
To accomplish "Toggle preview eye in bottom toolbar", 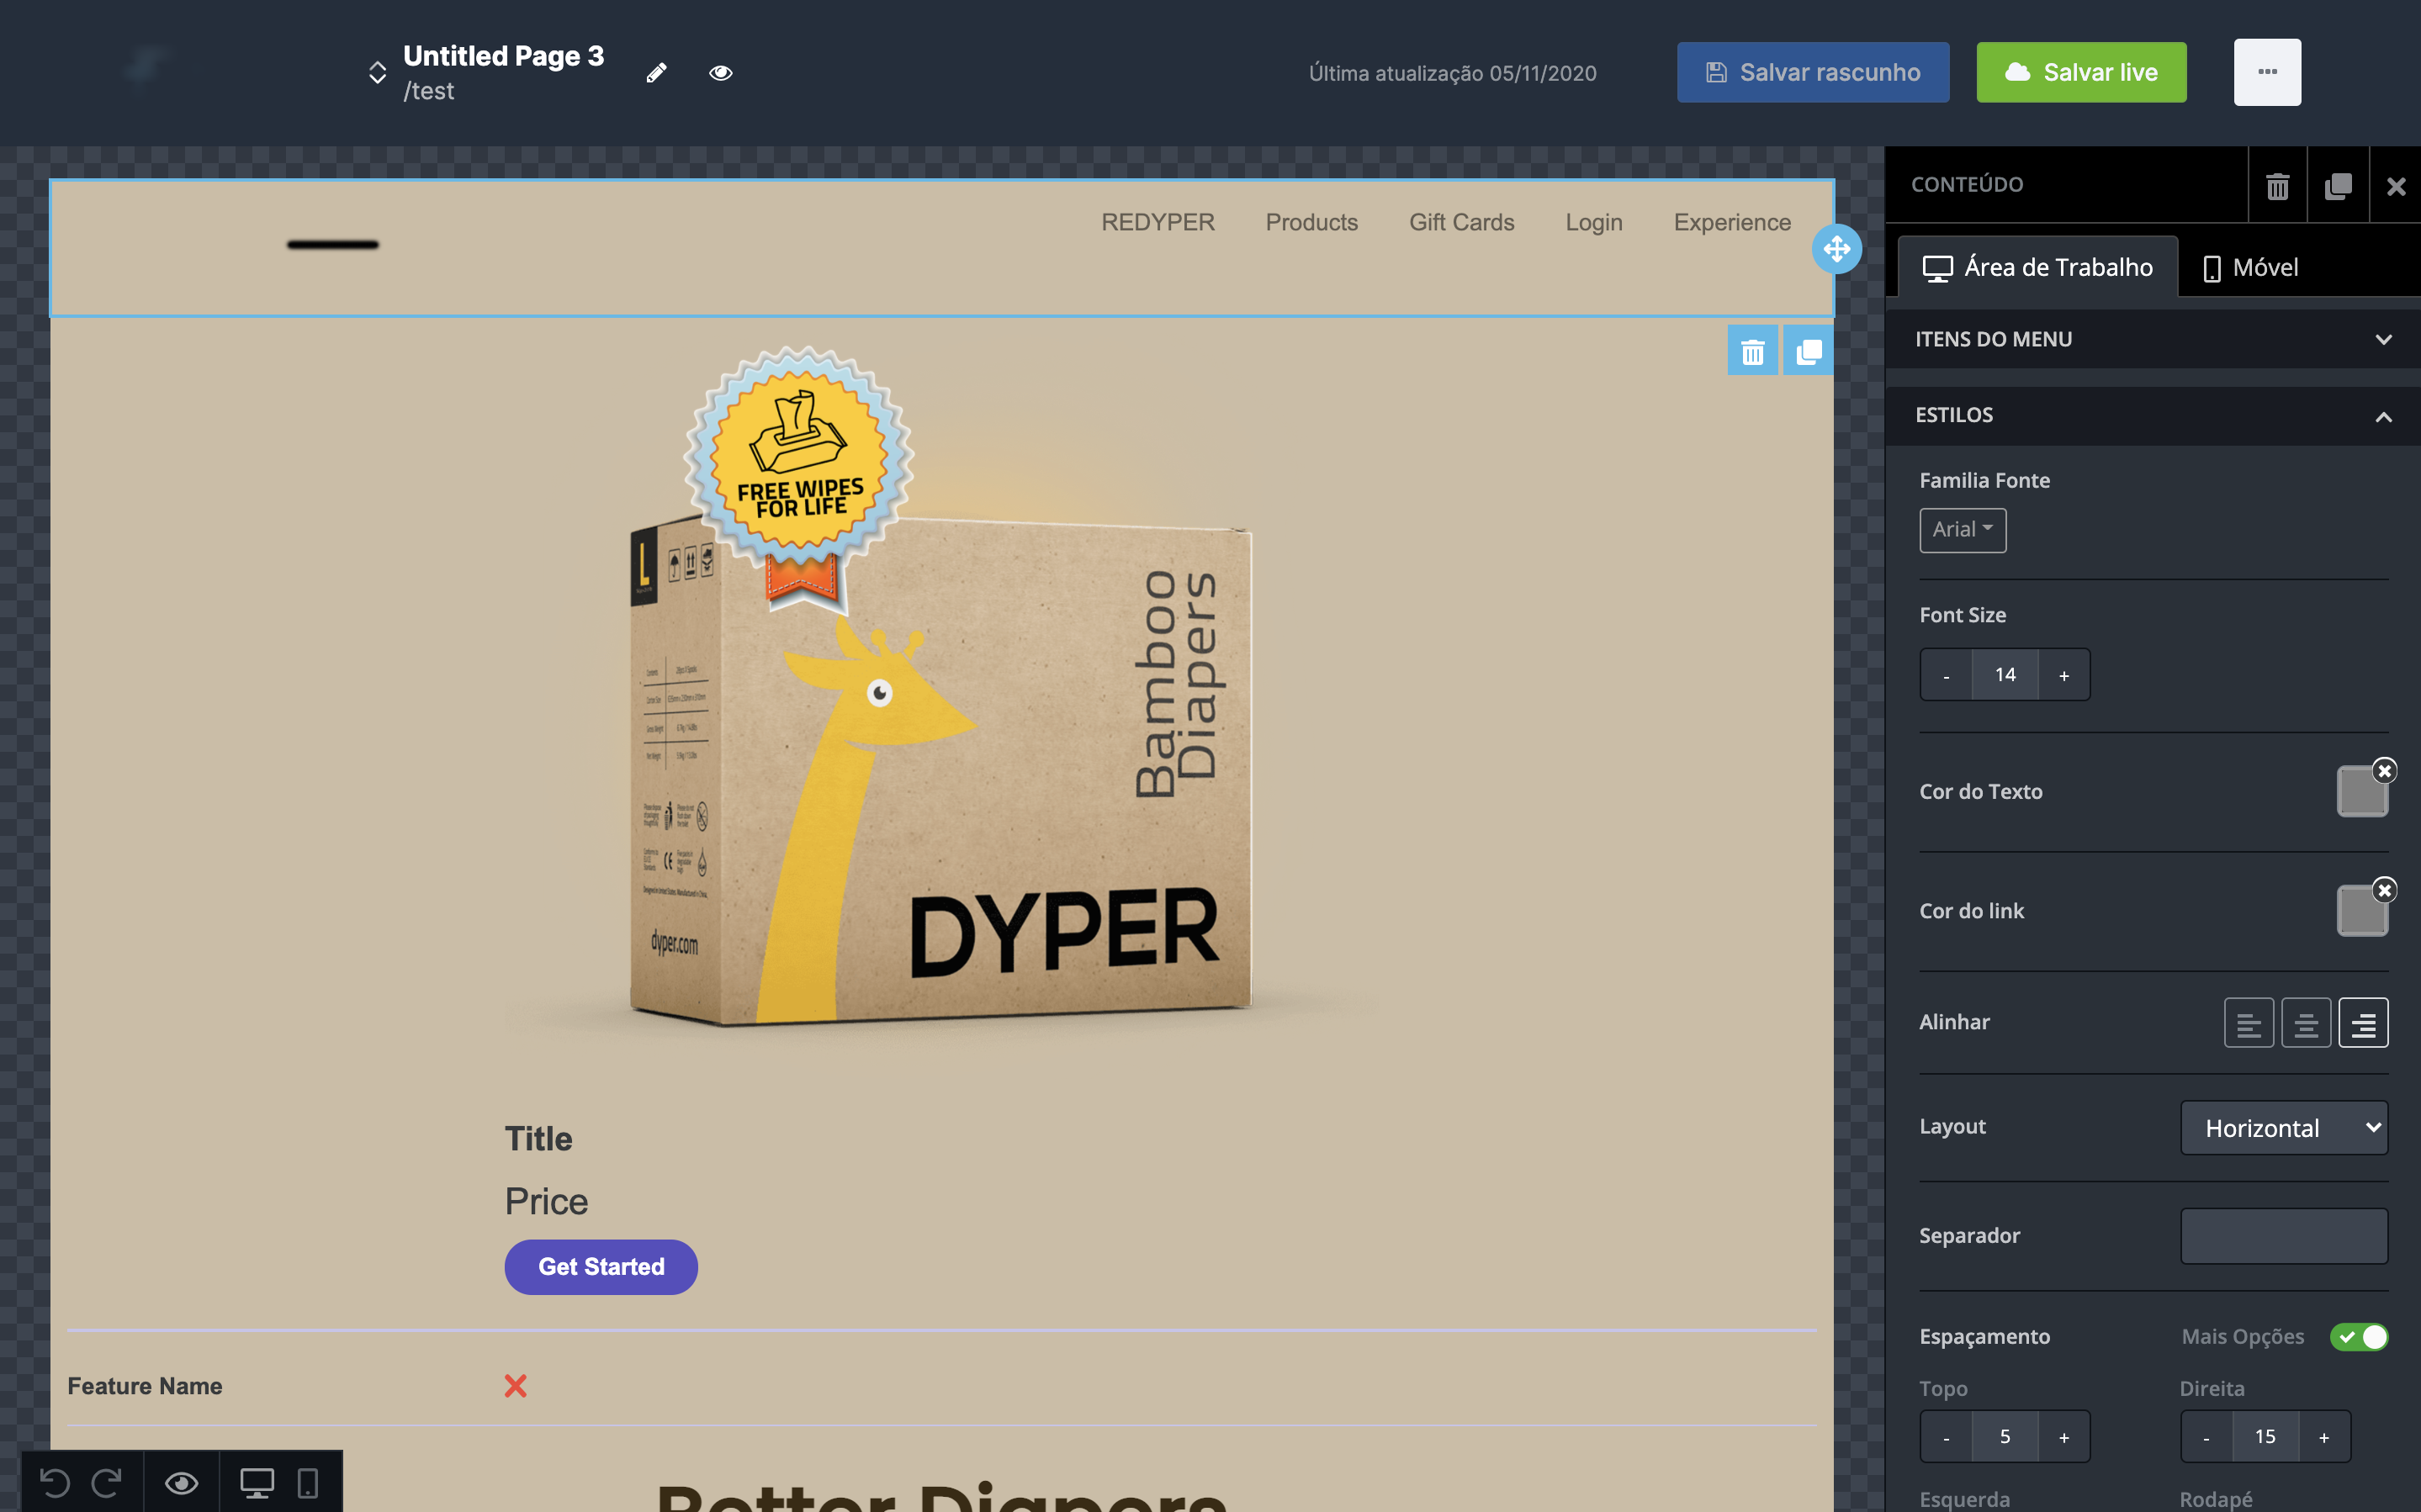I will click(181, 1482).
